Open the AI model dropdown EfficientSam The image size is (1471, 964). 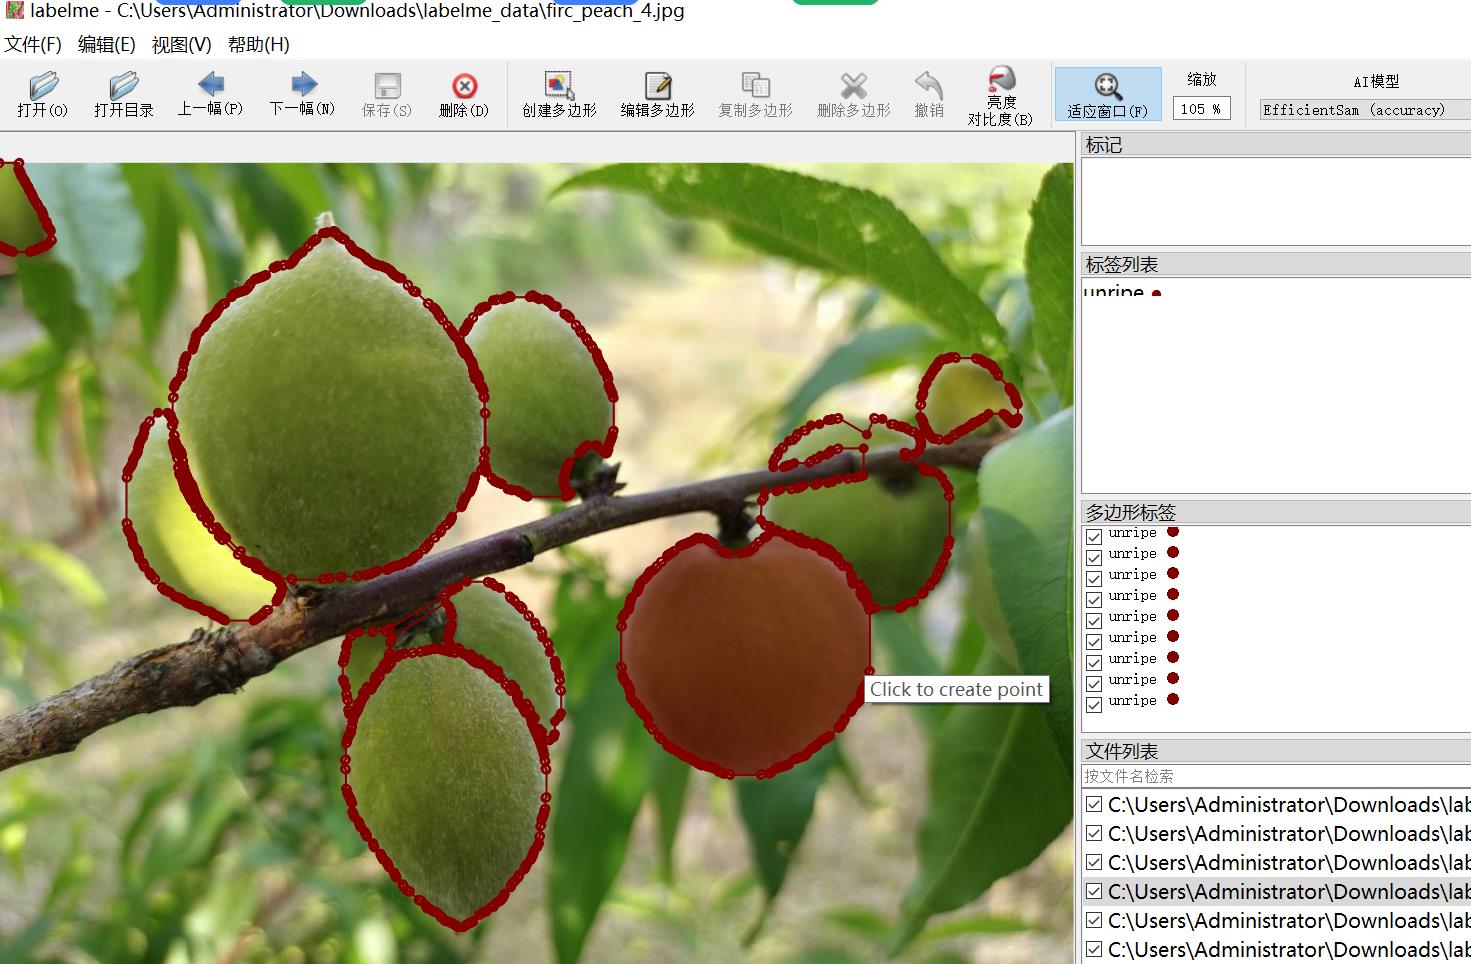(1364, 110)
